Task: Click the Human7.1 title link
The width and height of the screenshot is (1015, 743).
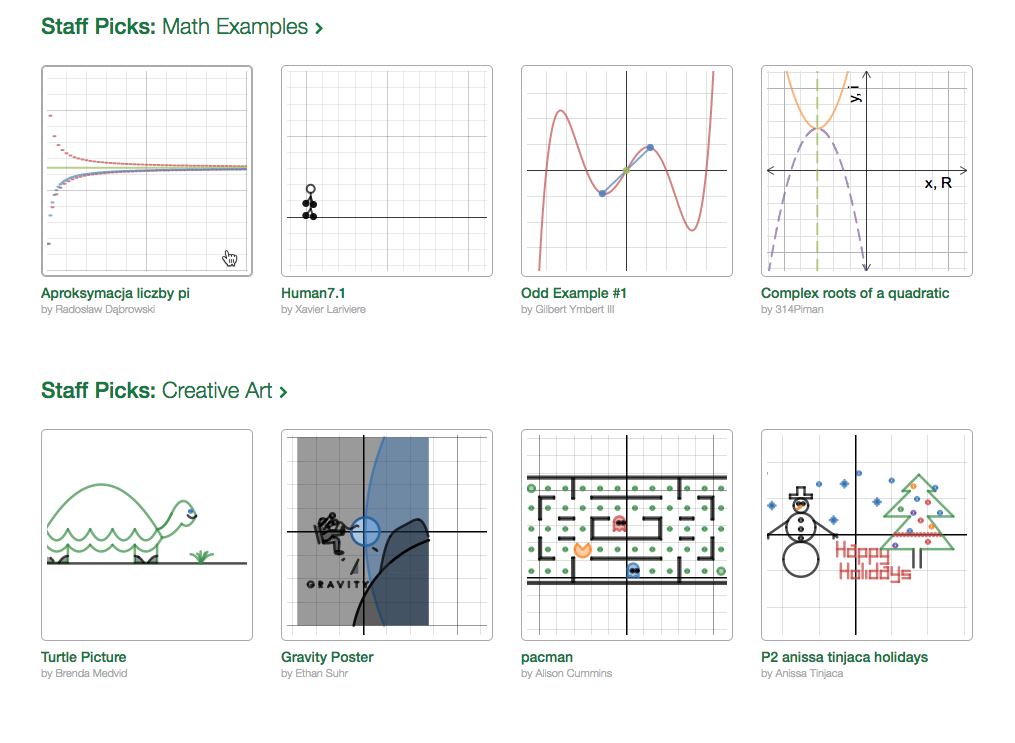Action: pos(313,293)
